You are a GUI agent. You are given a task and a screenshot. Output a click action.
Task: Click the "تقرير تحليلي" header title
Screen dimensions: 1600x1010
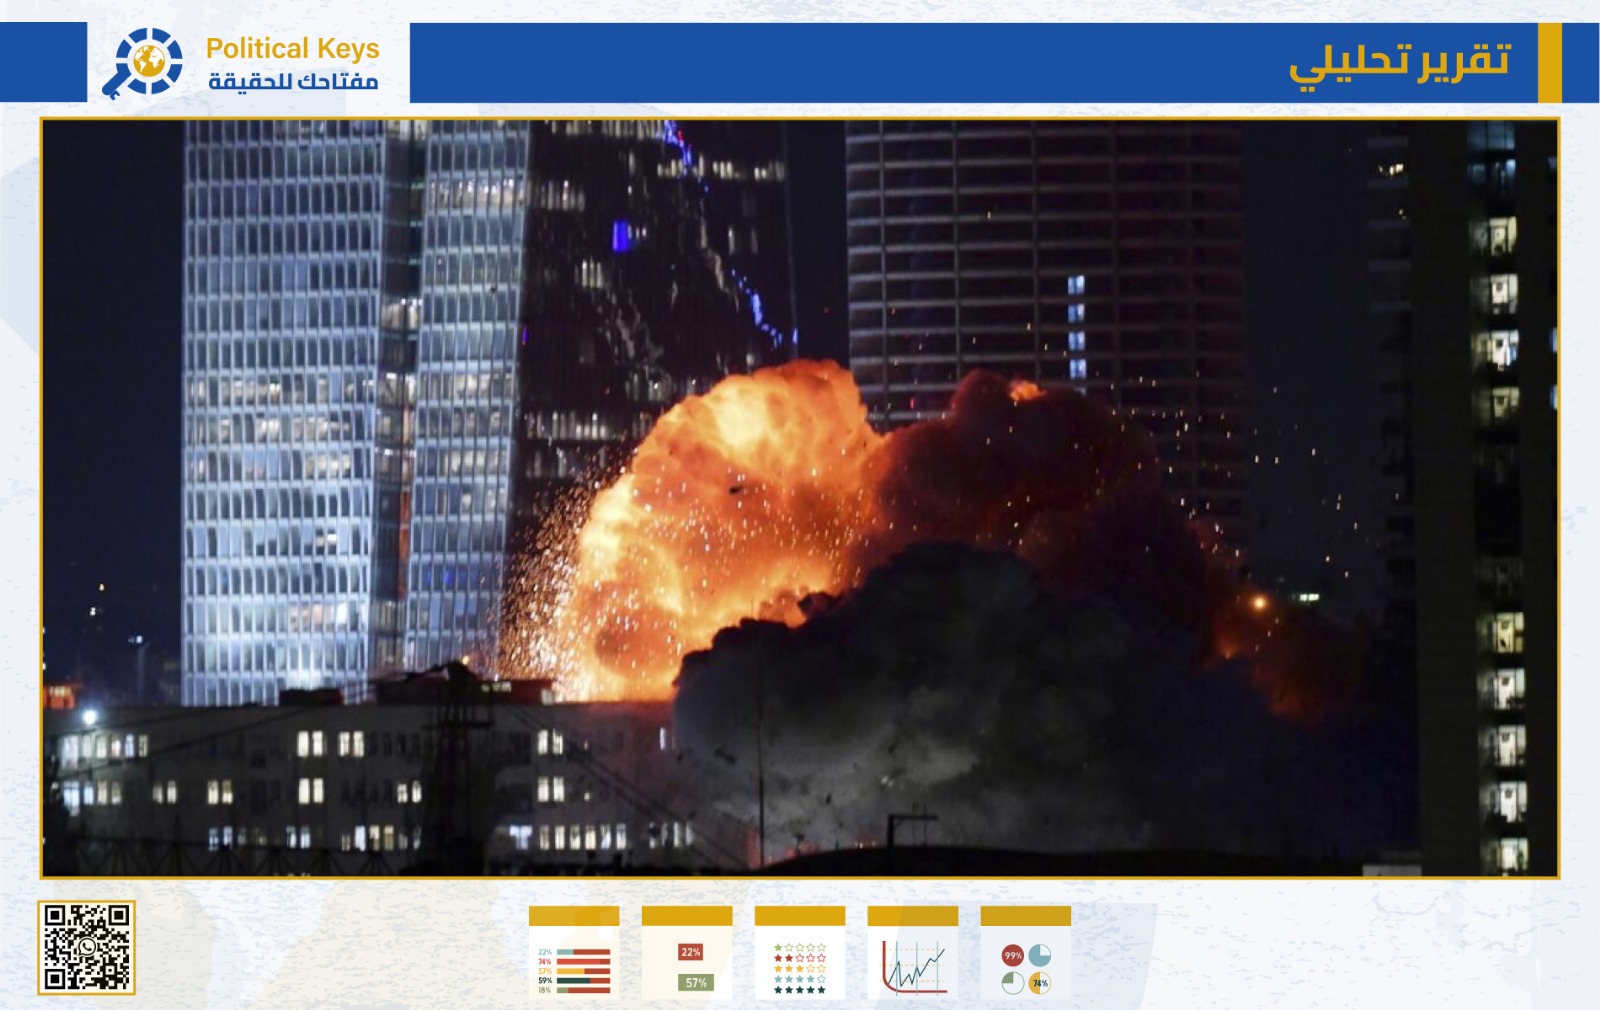tap(1399, 63)
